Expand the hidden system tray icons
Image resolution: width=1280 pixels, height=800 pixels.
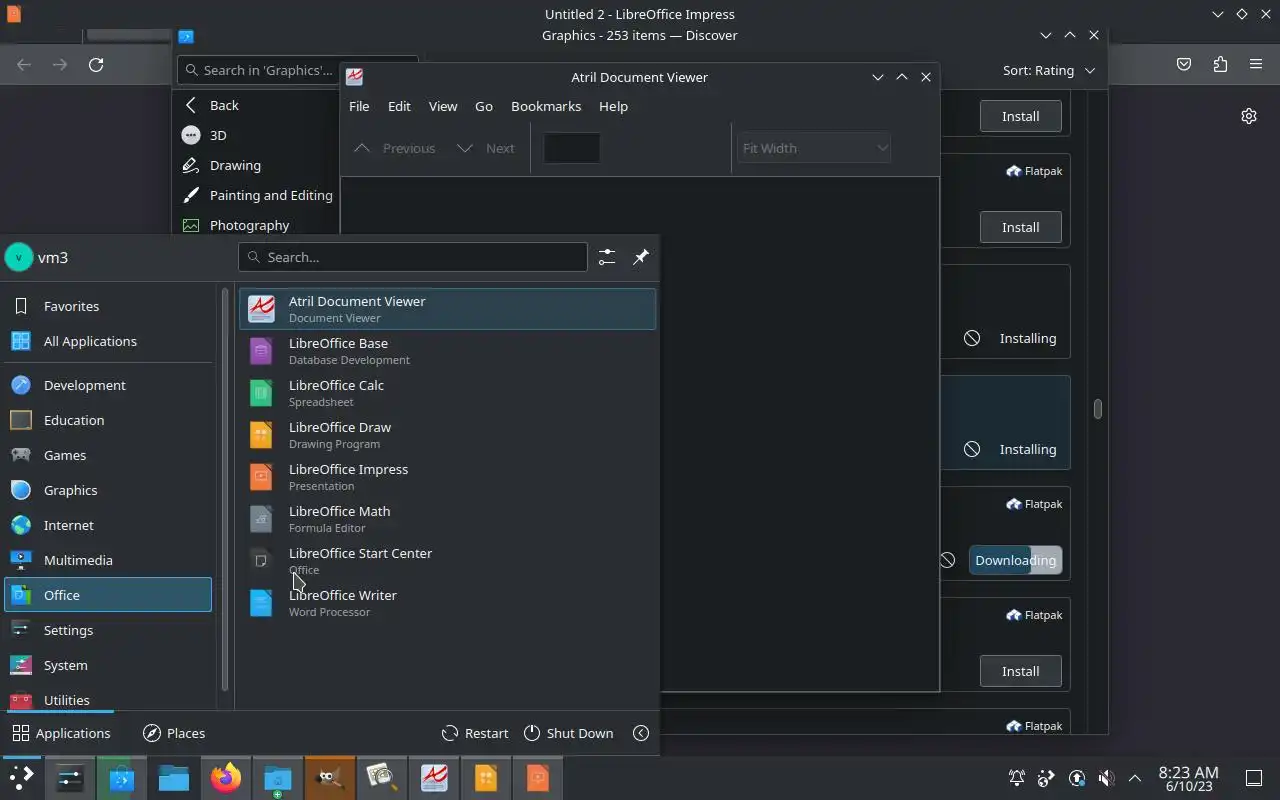(1135, 778)
